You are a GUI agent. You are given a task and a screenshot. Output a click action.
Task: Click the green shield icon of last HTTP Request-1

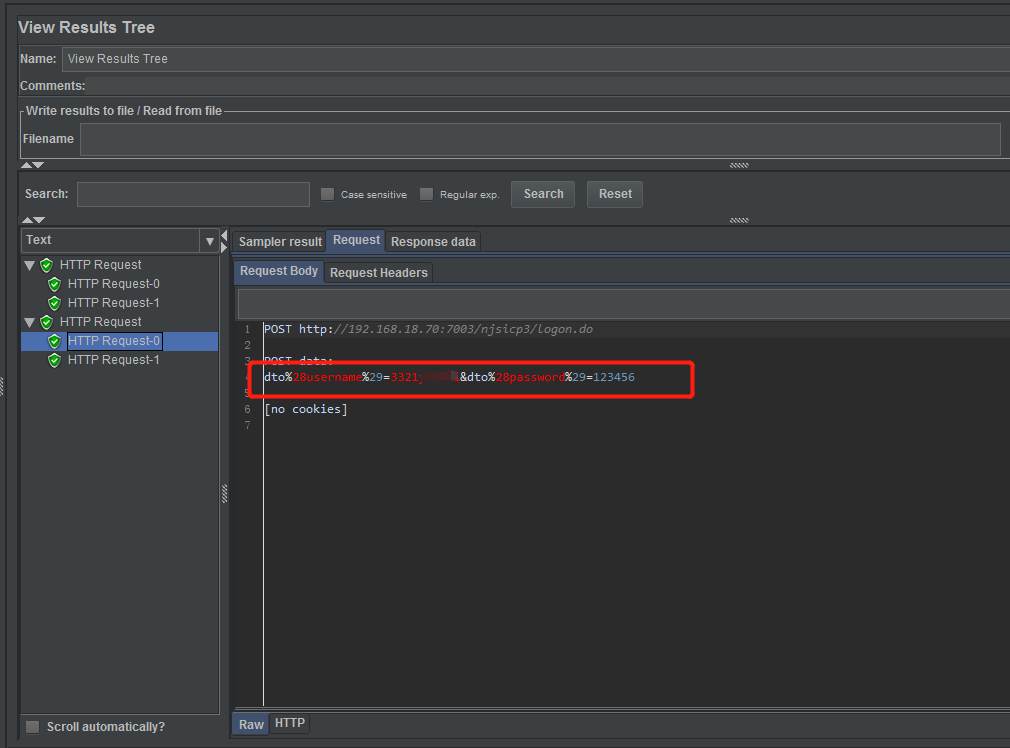(55, 360)
